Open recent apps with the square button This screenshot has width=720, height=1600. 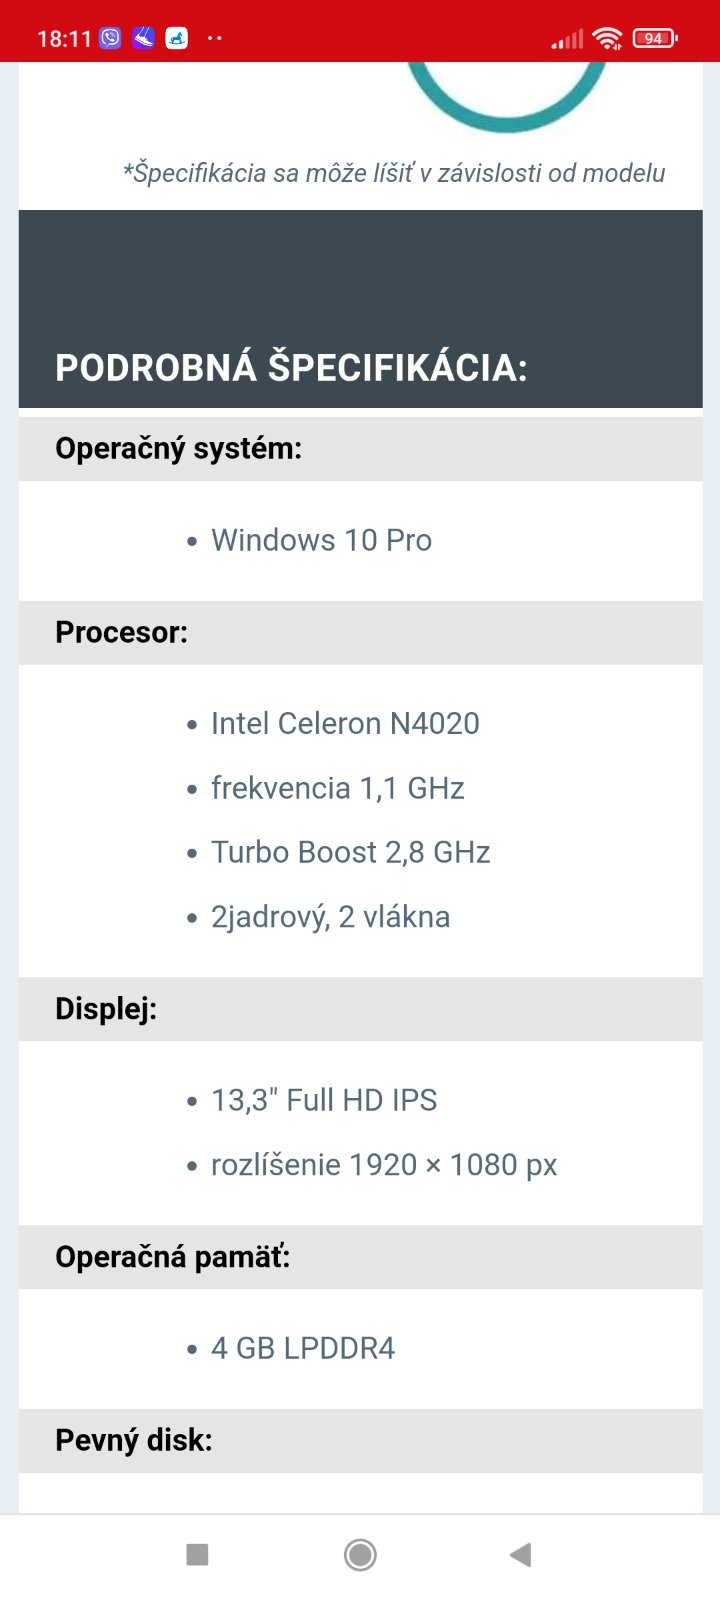(197, 1554)
